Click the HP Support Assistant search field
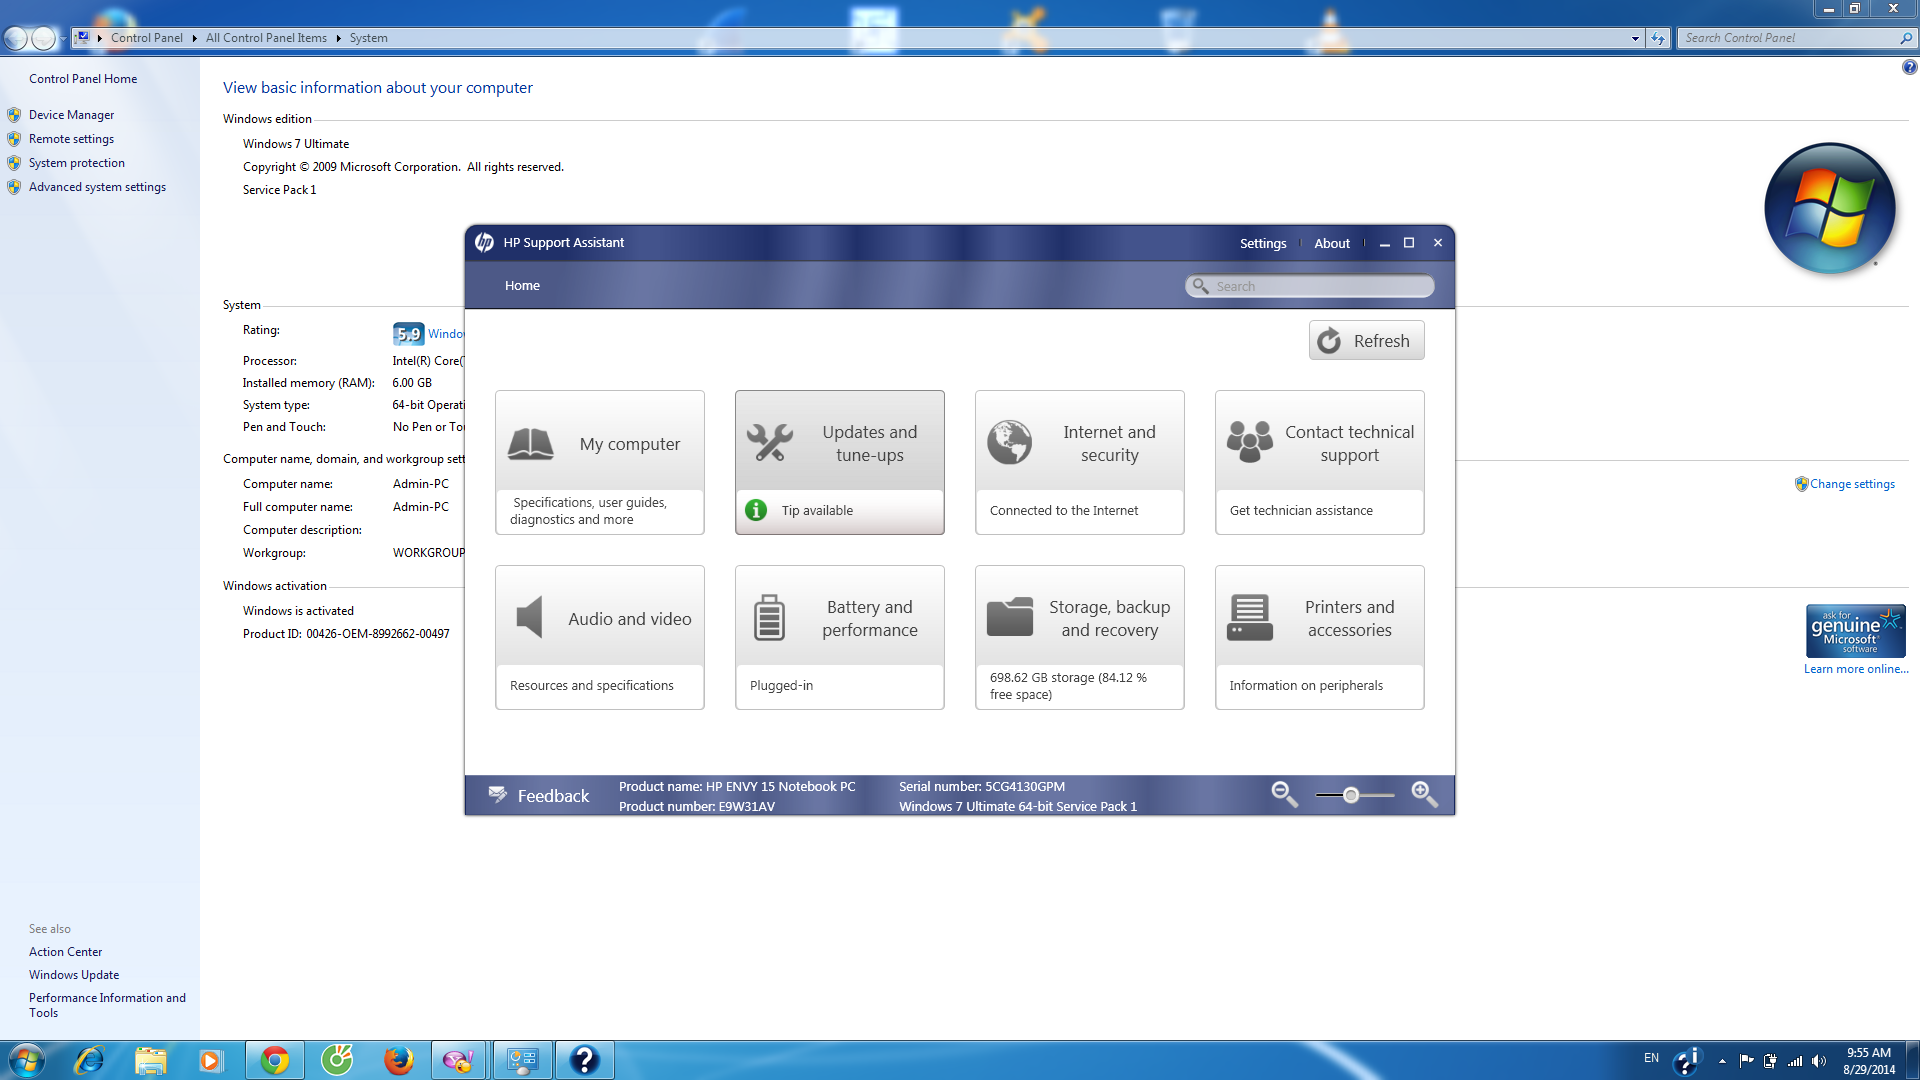 tap(1310, 286)
